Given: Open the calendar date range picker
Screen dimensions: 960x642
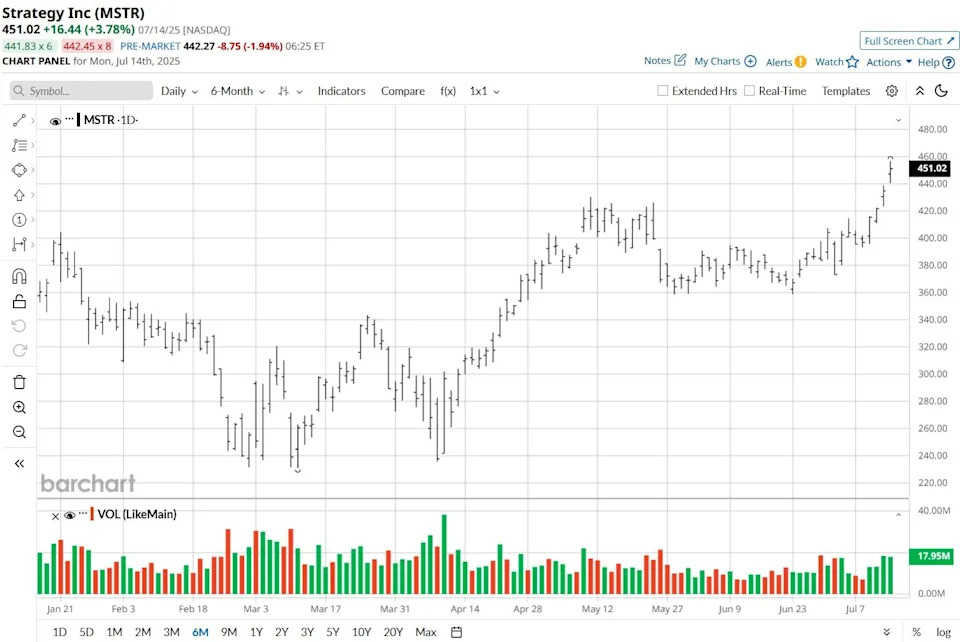Looking at the screenshot, I should coord(456,632).
